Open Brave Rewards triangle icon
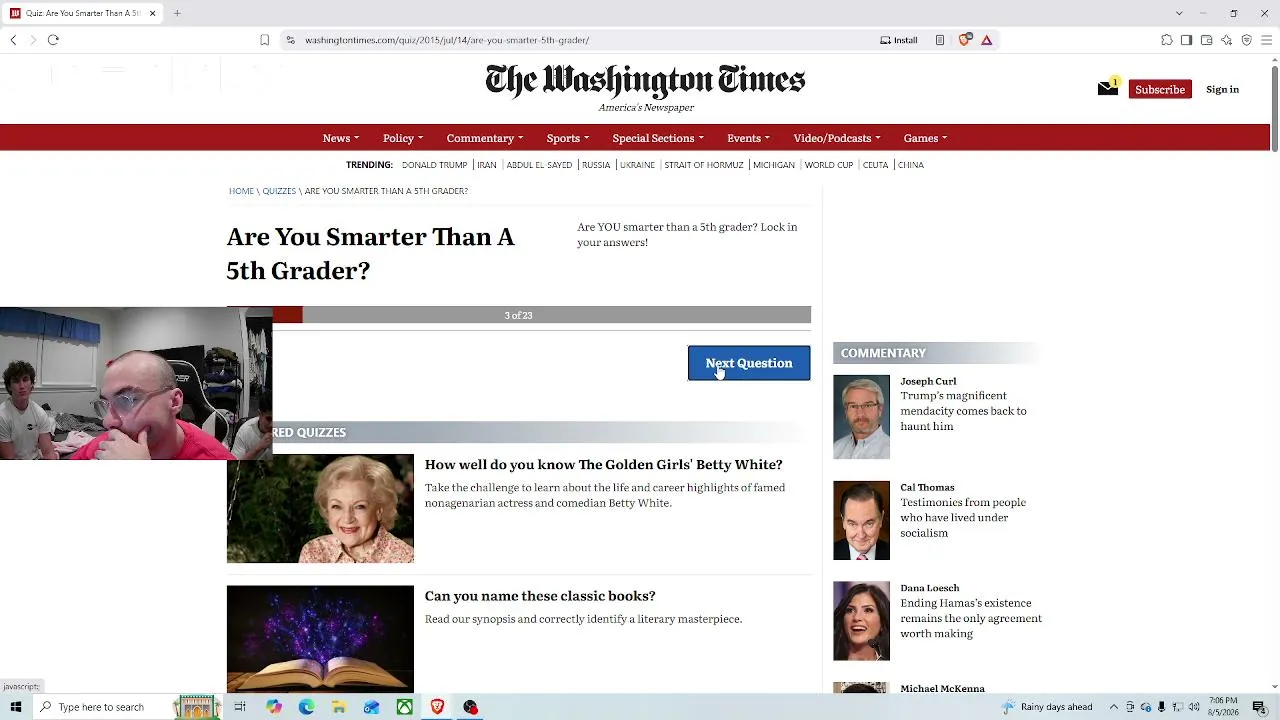 coord(987,40)
